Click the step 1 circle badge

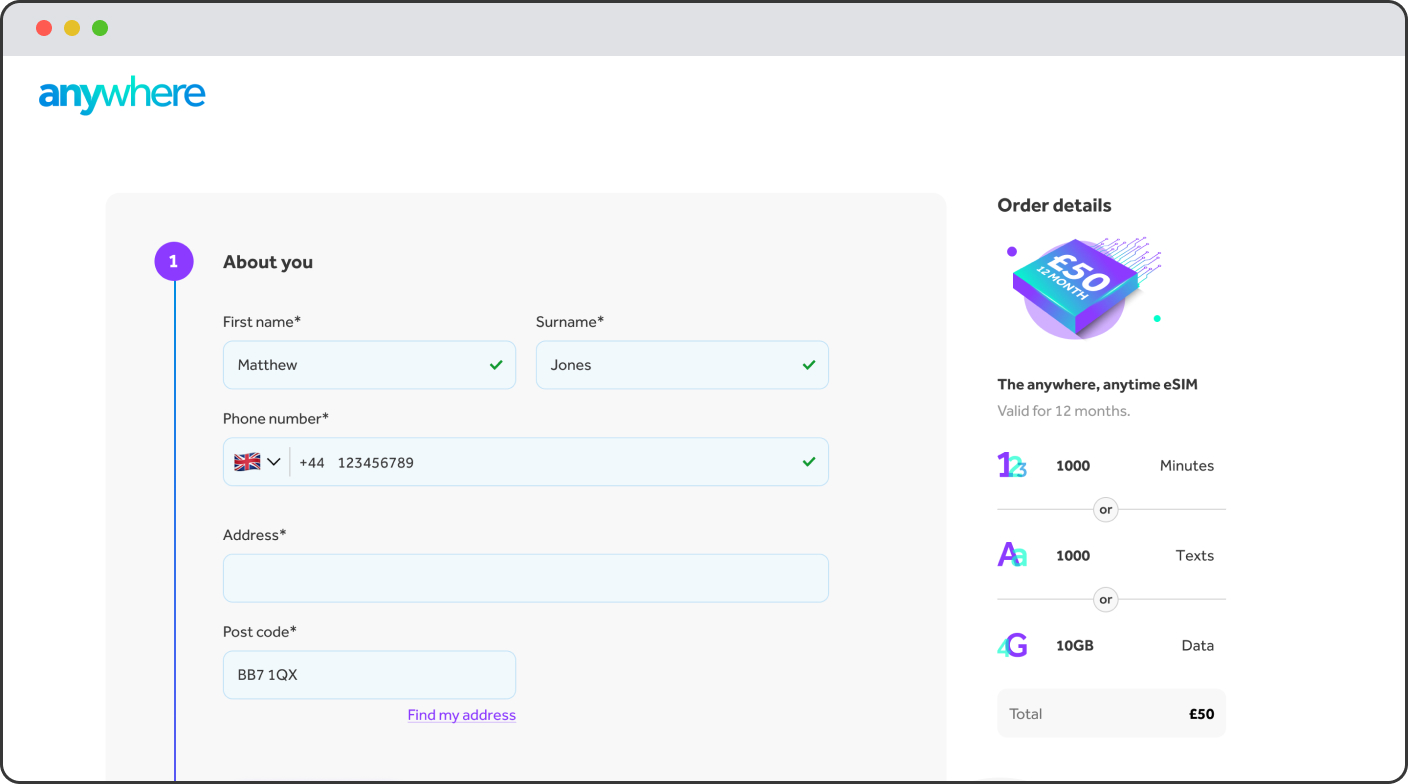pos(174,262)
